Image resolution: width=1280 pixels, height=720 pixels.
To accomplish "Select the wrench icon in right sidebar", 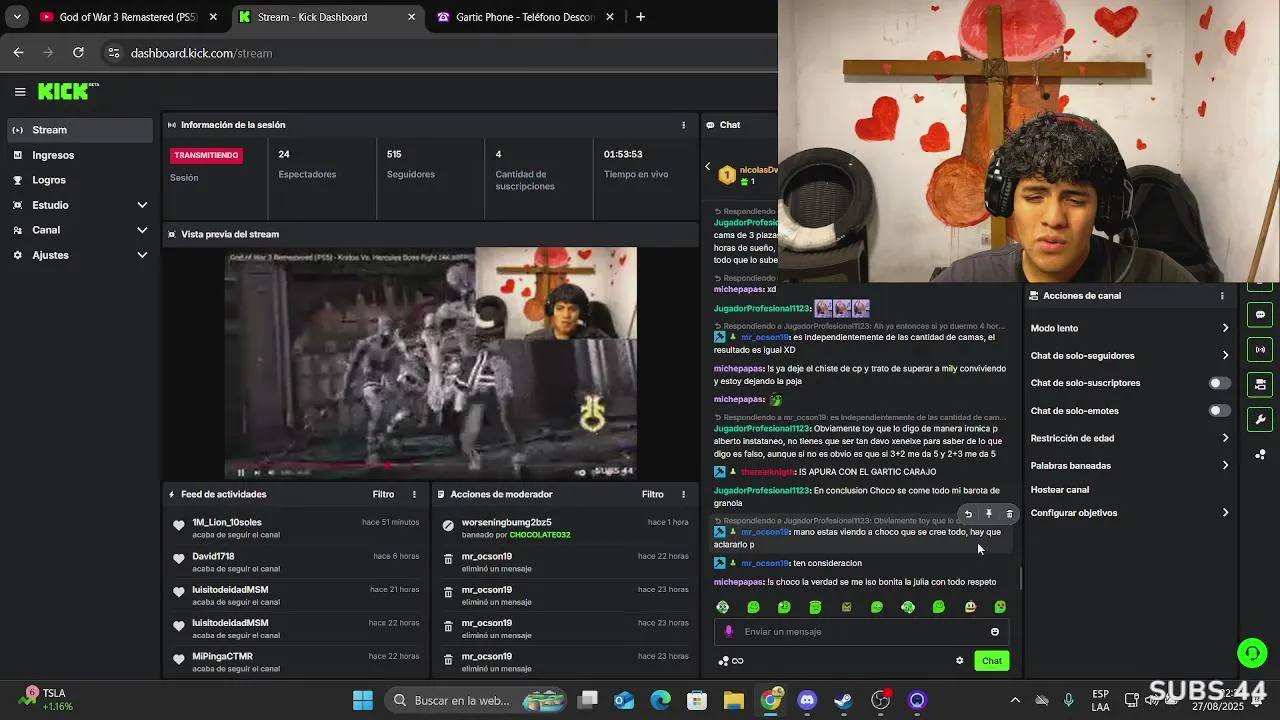I will point(1260,419).
